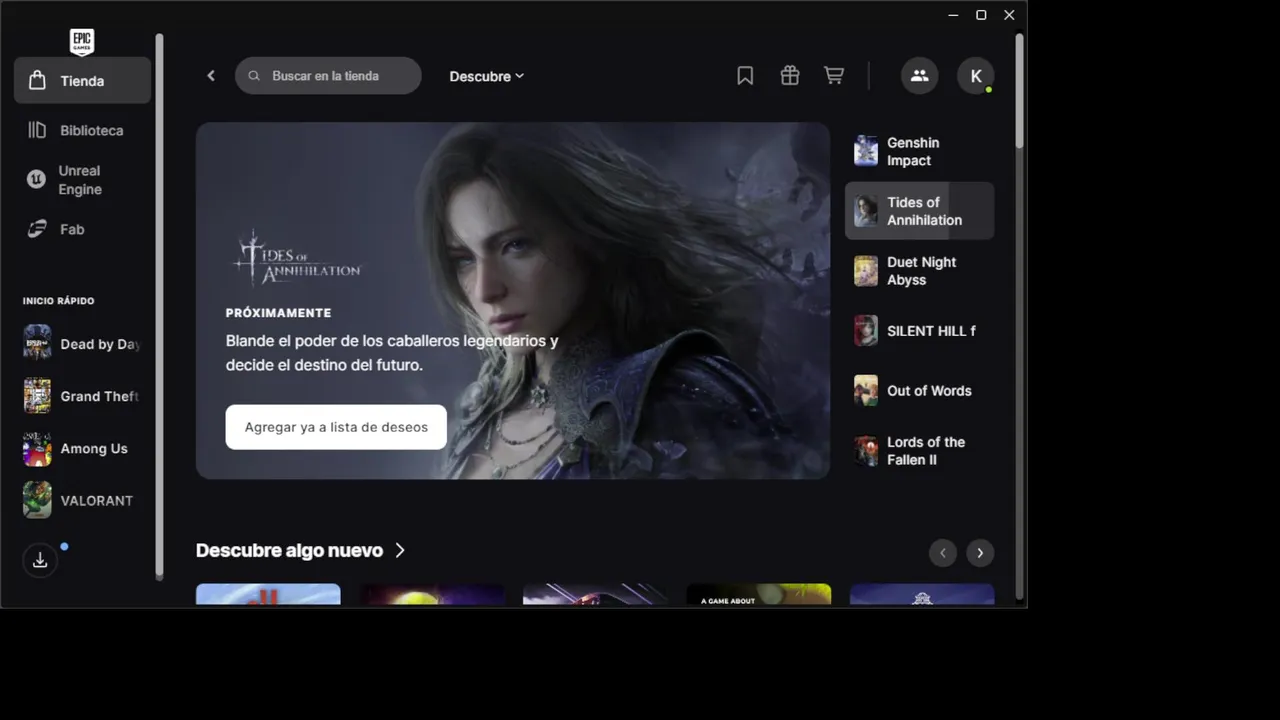Open the wishlist bookmark icon
Screen dimensions: 1280x720
[x=745, y=76]
